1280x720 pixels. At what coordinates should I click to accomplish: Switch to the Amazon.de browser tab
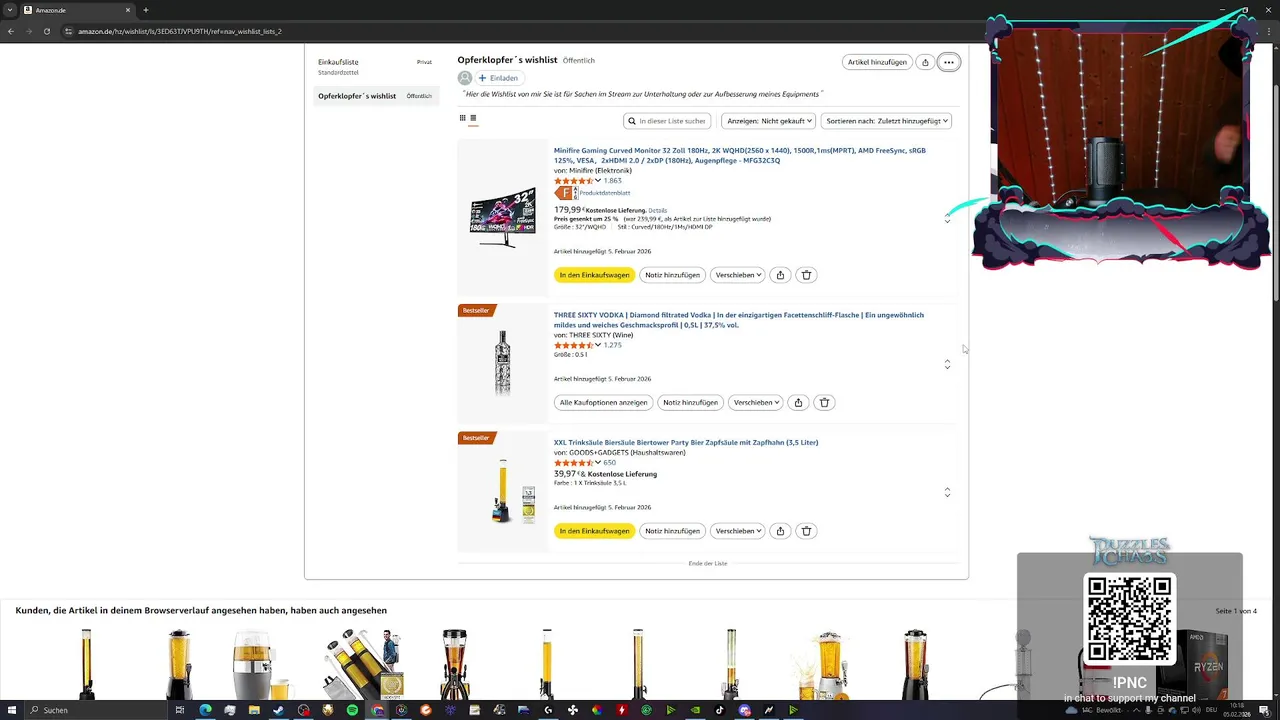coord(76,10)
